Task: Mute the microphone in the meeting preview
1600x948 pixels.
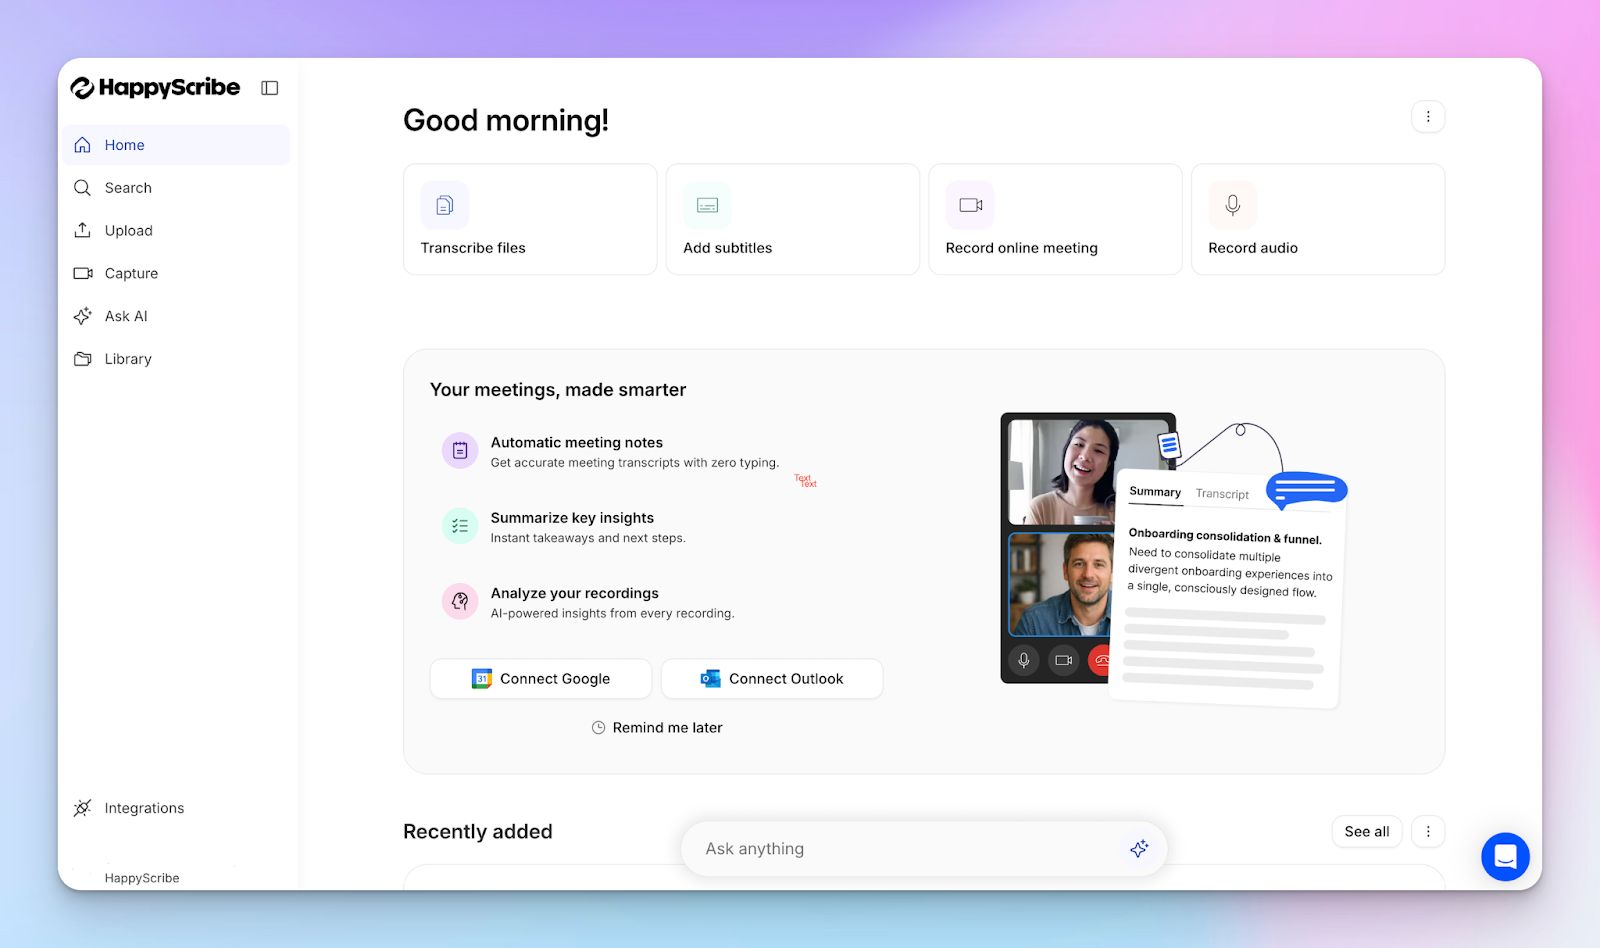Action: (x=1023, y=660)
